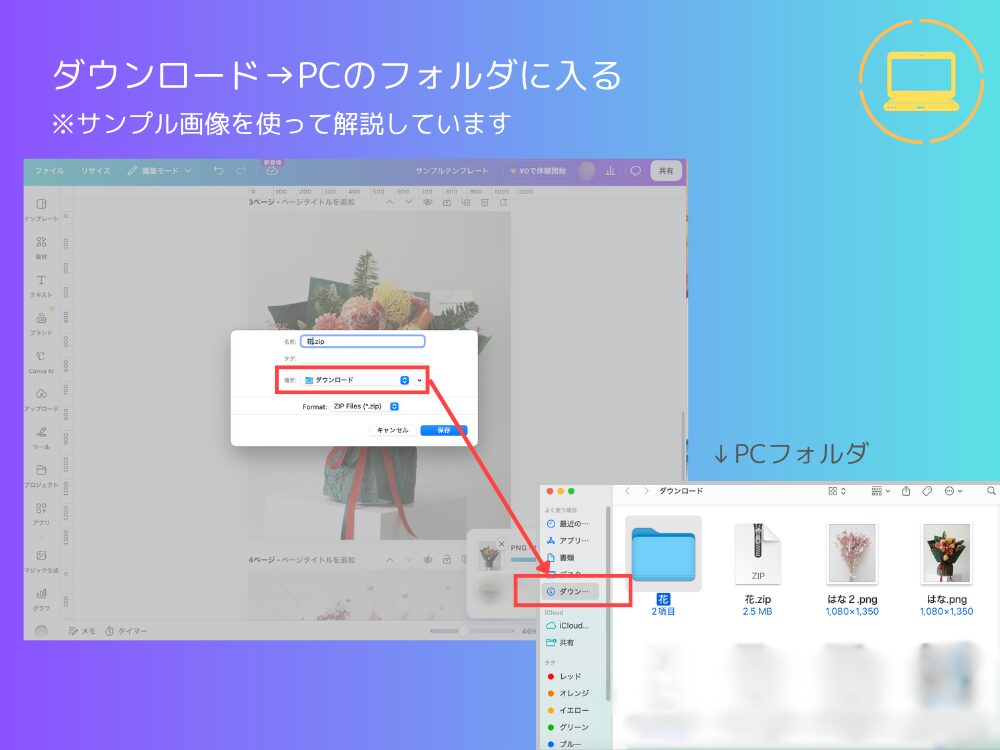Click the 保存 button in save dialog
Screen dimensions: 1000x750
444,430
